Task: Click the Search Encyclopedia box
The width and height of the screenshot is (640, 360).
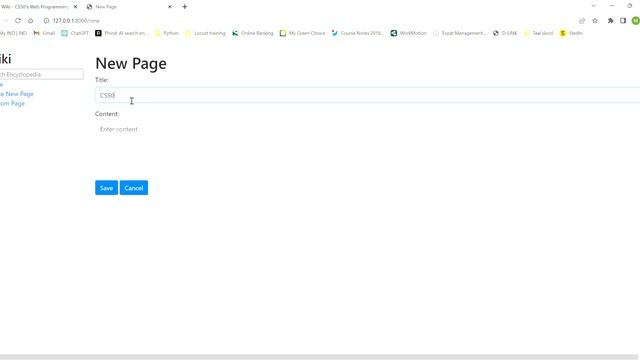Action: pos(41,74)
